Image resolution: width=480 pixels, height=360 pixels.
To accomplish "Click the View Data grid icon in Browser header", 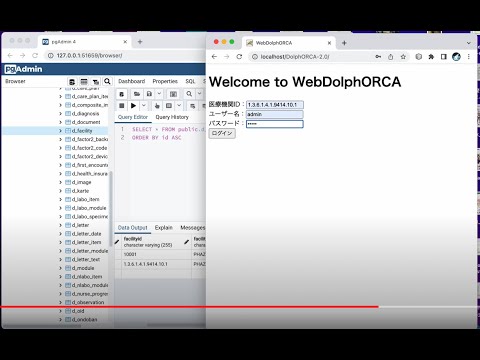I will click(x=84, y=82).
